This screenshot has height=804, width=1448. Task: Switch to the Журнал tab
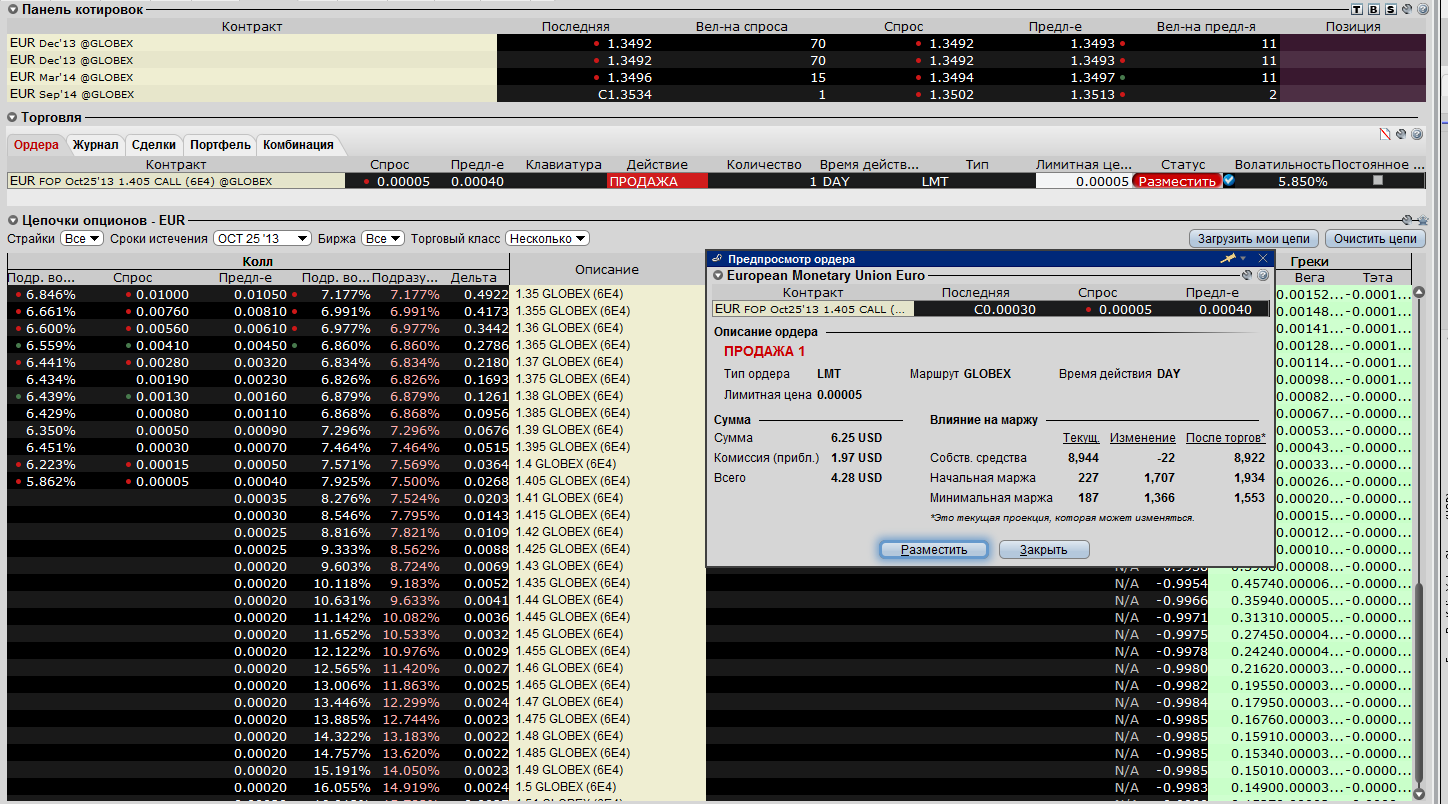click(x=96, y=145)
